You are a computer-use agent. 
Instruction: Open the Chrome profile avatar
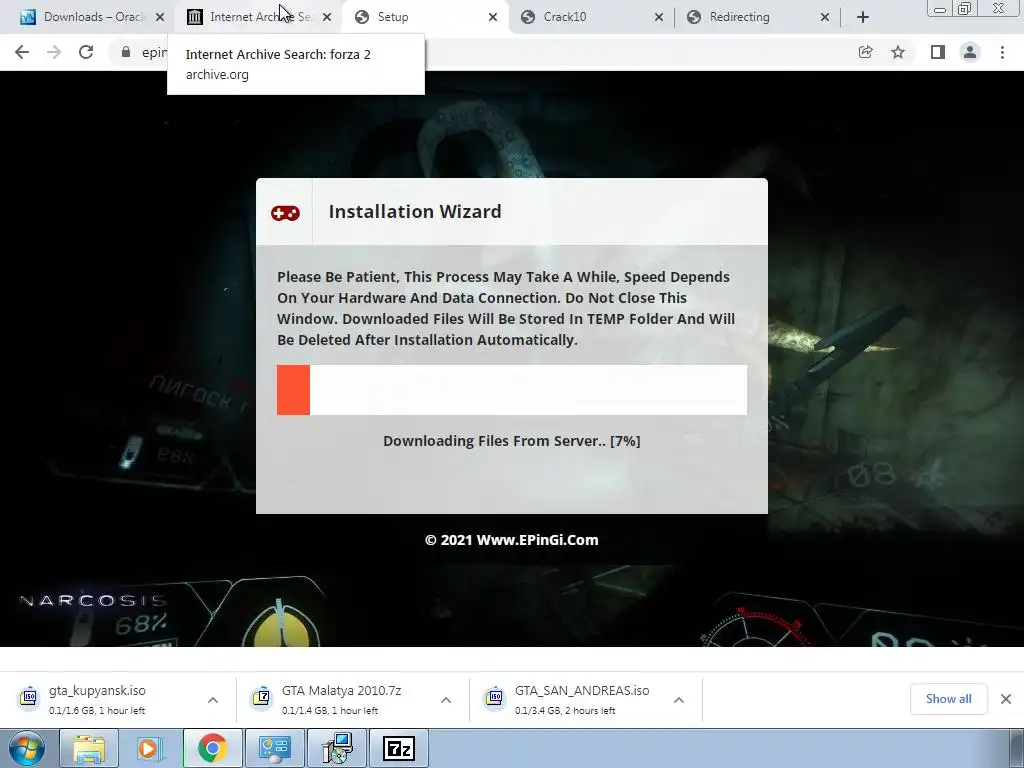tap(970, 52)
